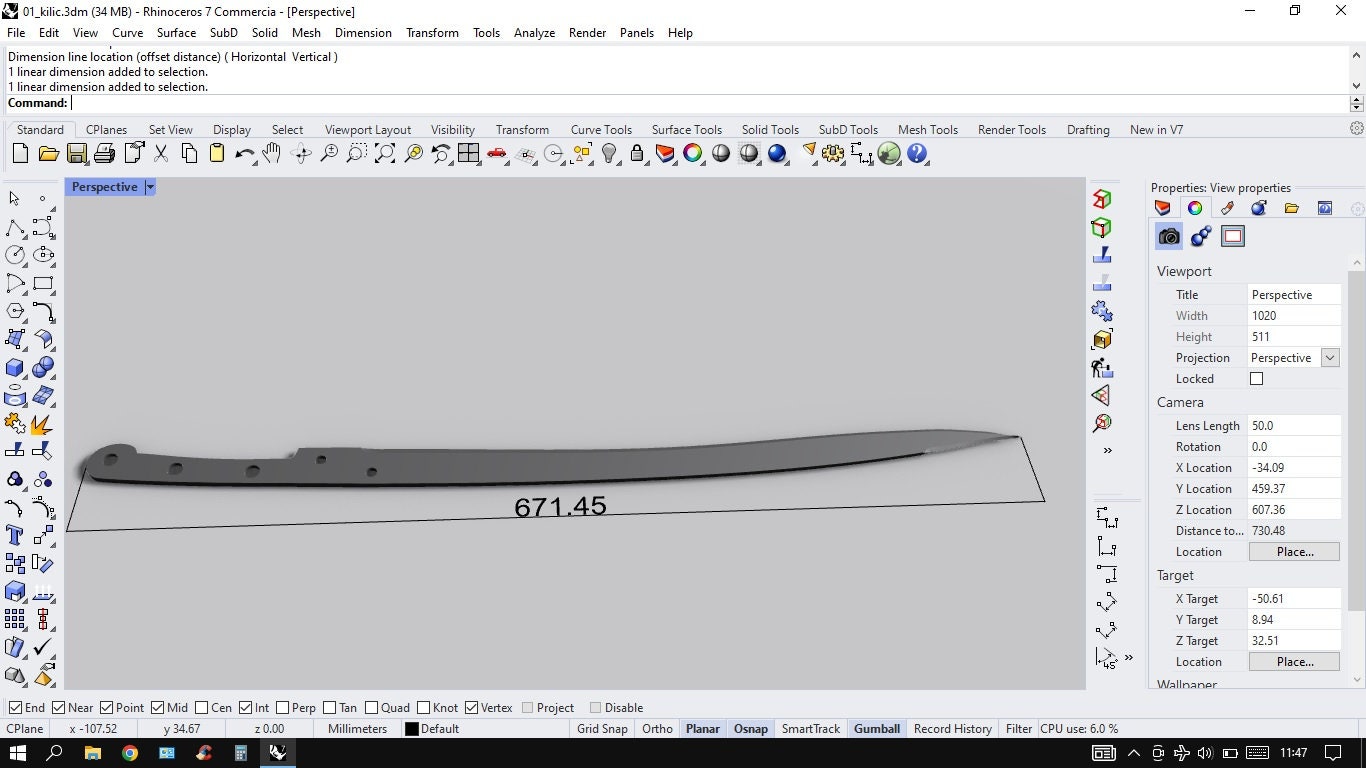Expand the hidden sidebar tools chevron
1366x768 pixels.
(1107, 450)
